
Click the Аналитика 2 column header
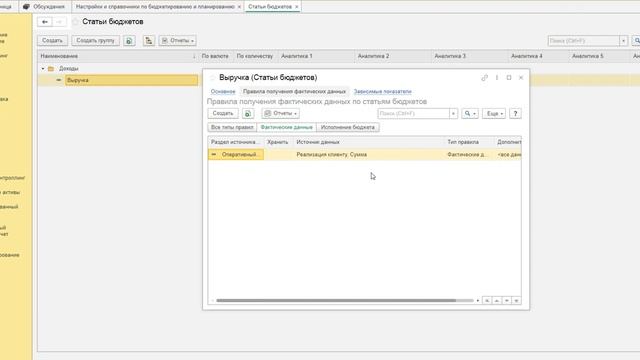pos(393,56)
